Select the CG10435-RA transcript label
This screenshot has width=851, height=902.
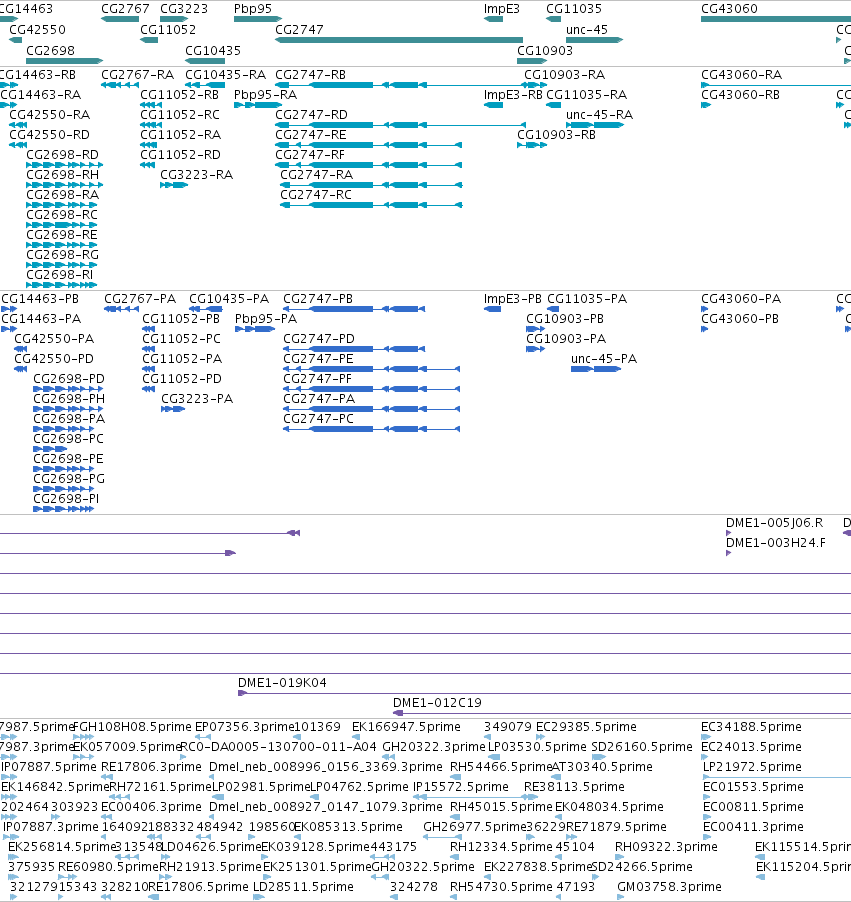coord(226,75)
